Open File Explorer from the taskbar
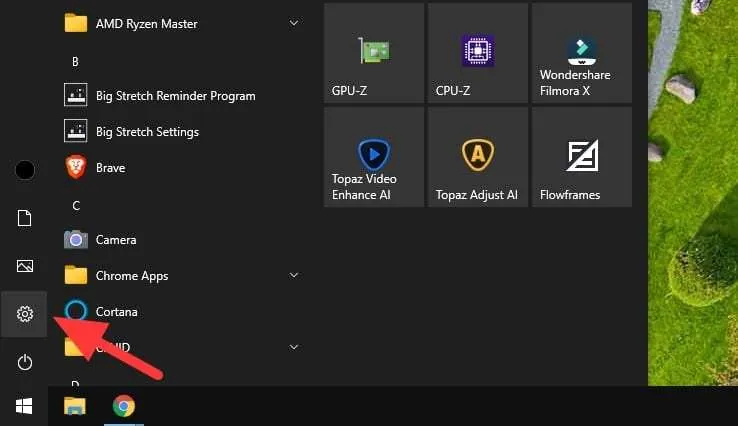Screen dimensions: 738x426 75,406
